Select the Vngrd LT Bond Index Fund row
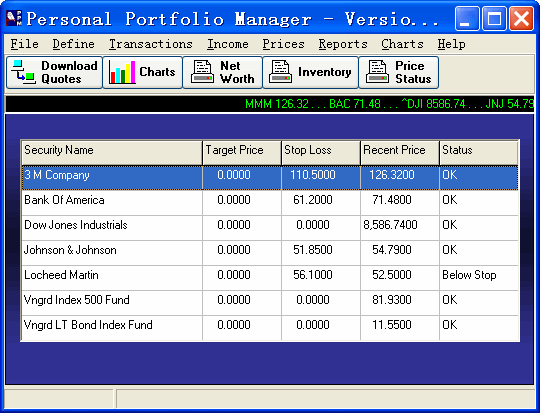The image size is (540, 413). coord(270,328)
